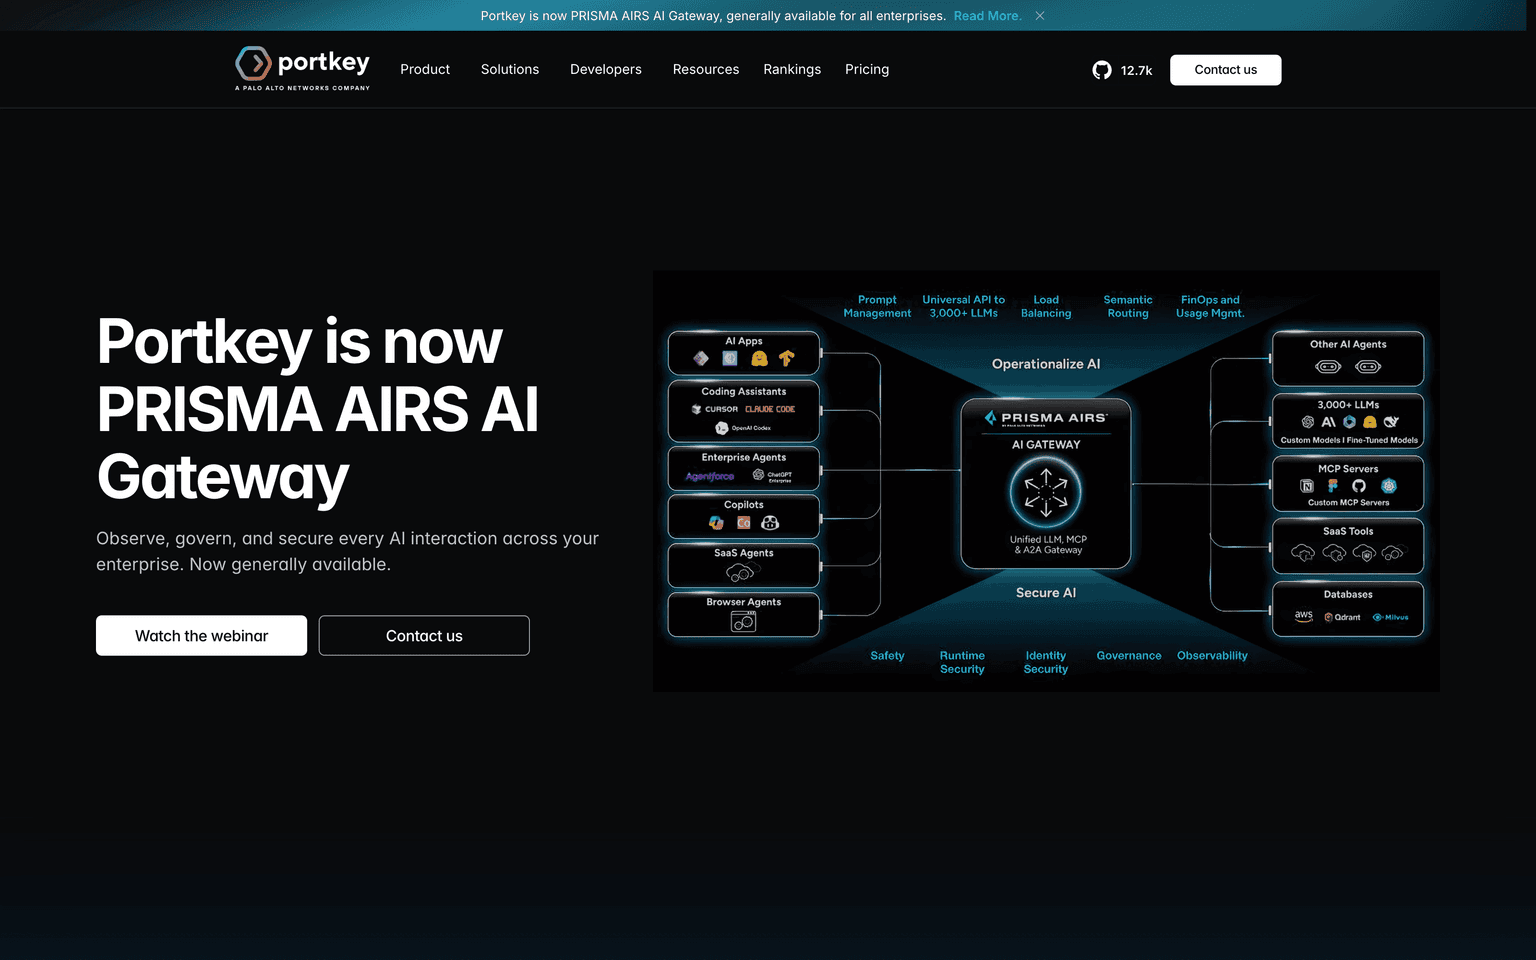Click 'Custom MCP Servers' text in diagram
Screen dimensions: 1536x960
(1348, 503)
